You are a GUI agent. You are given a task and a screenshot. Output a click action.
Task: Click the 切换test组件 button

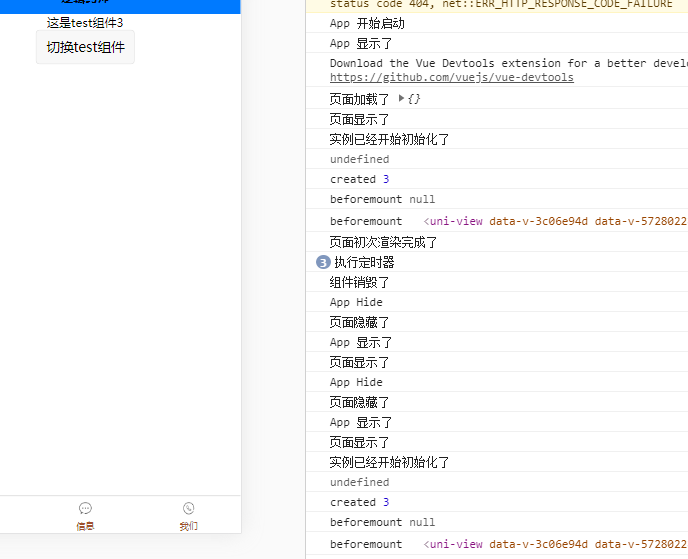(85, 47)
